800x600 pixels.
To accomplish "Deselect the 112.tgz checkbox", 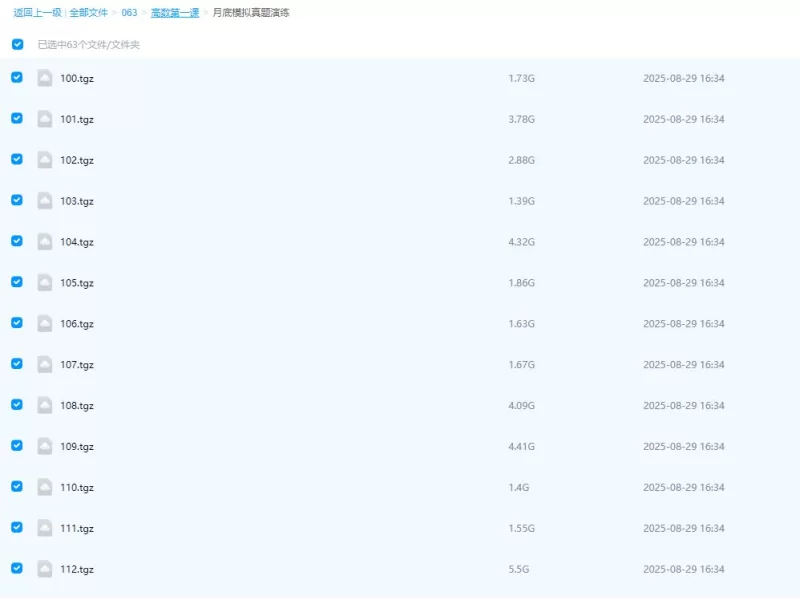I will click(x=17, y=568).
